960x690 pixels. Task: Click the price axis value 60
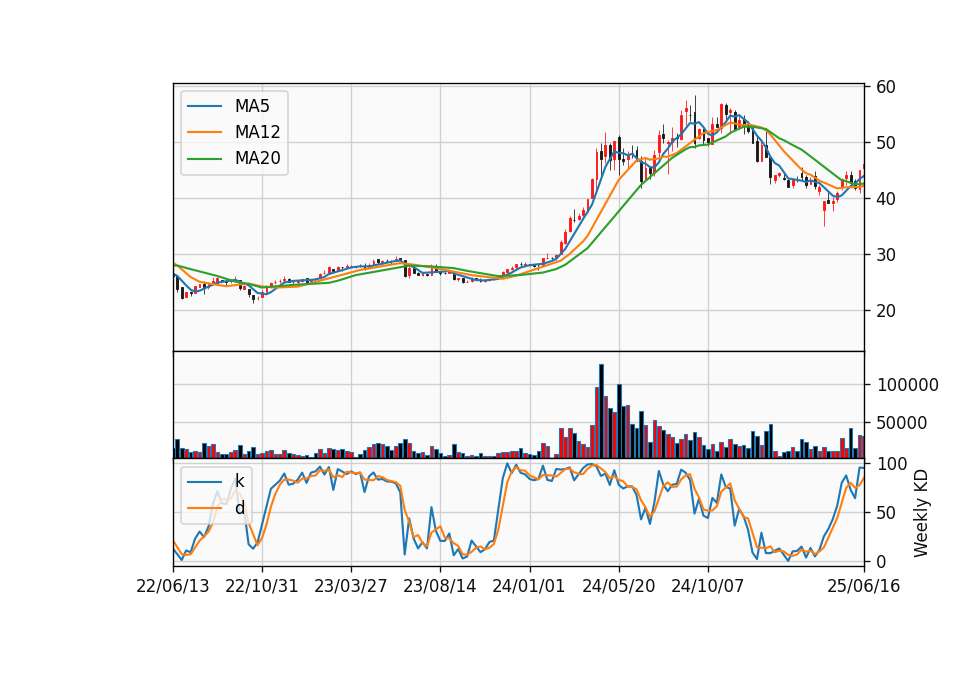coord(886,87)
